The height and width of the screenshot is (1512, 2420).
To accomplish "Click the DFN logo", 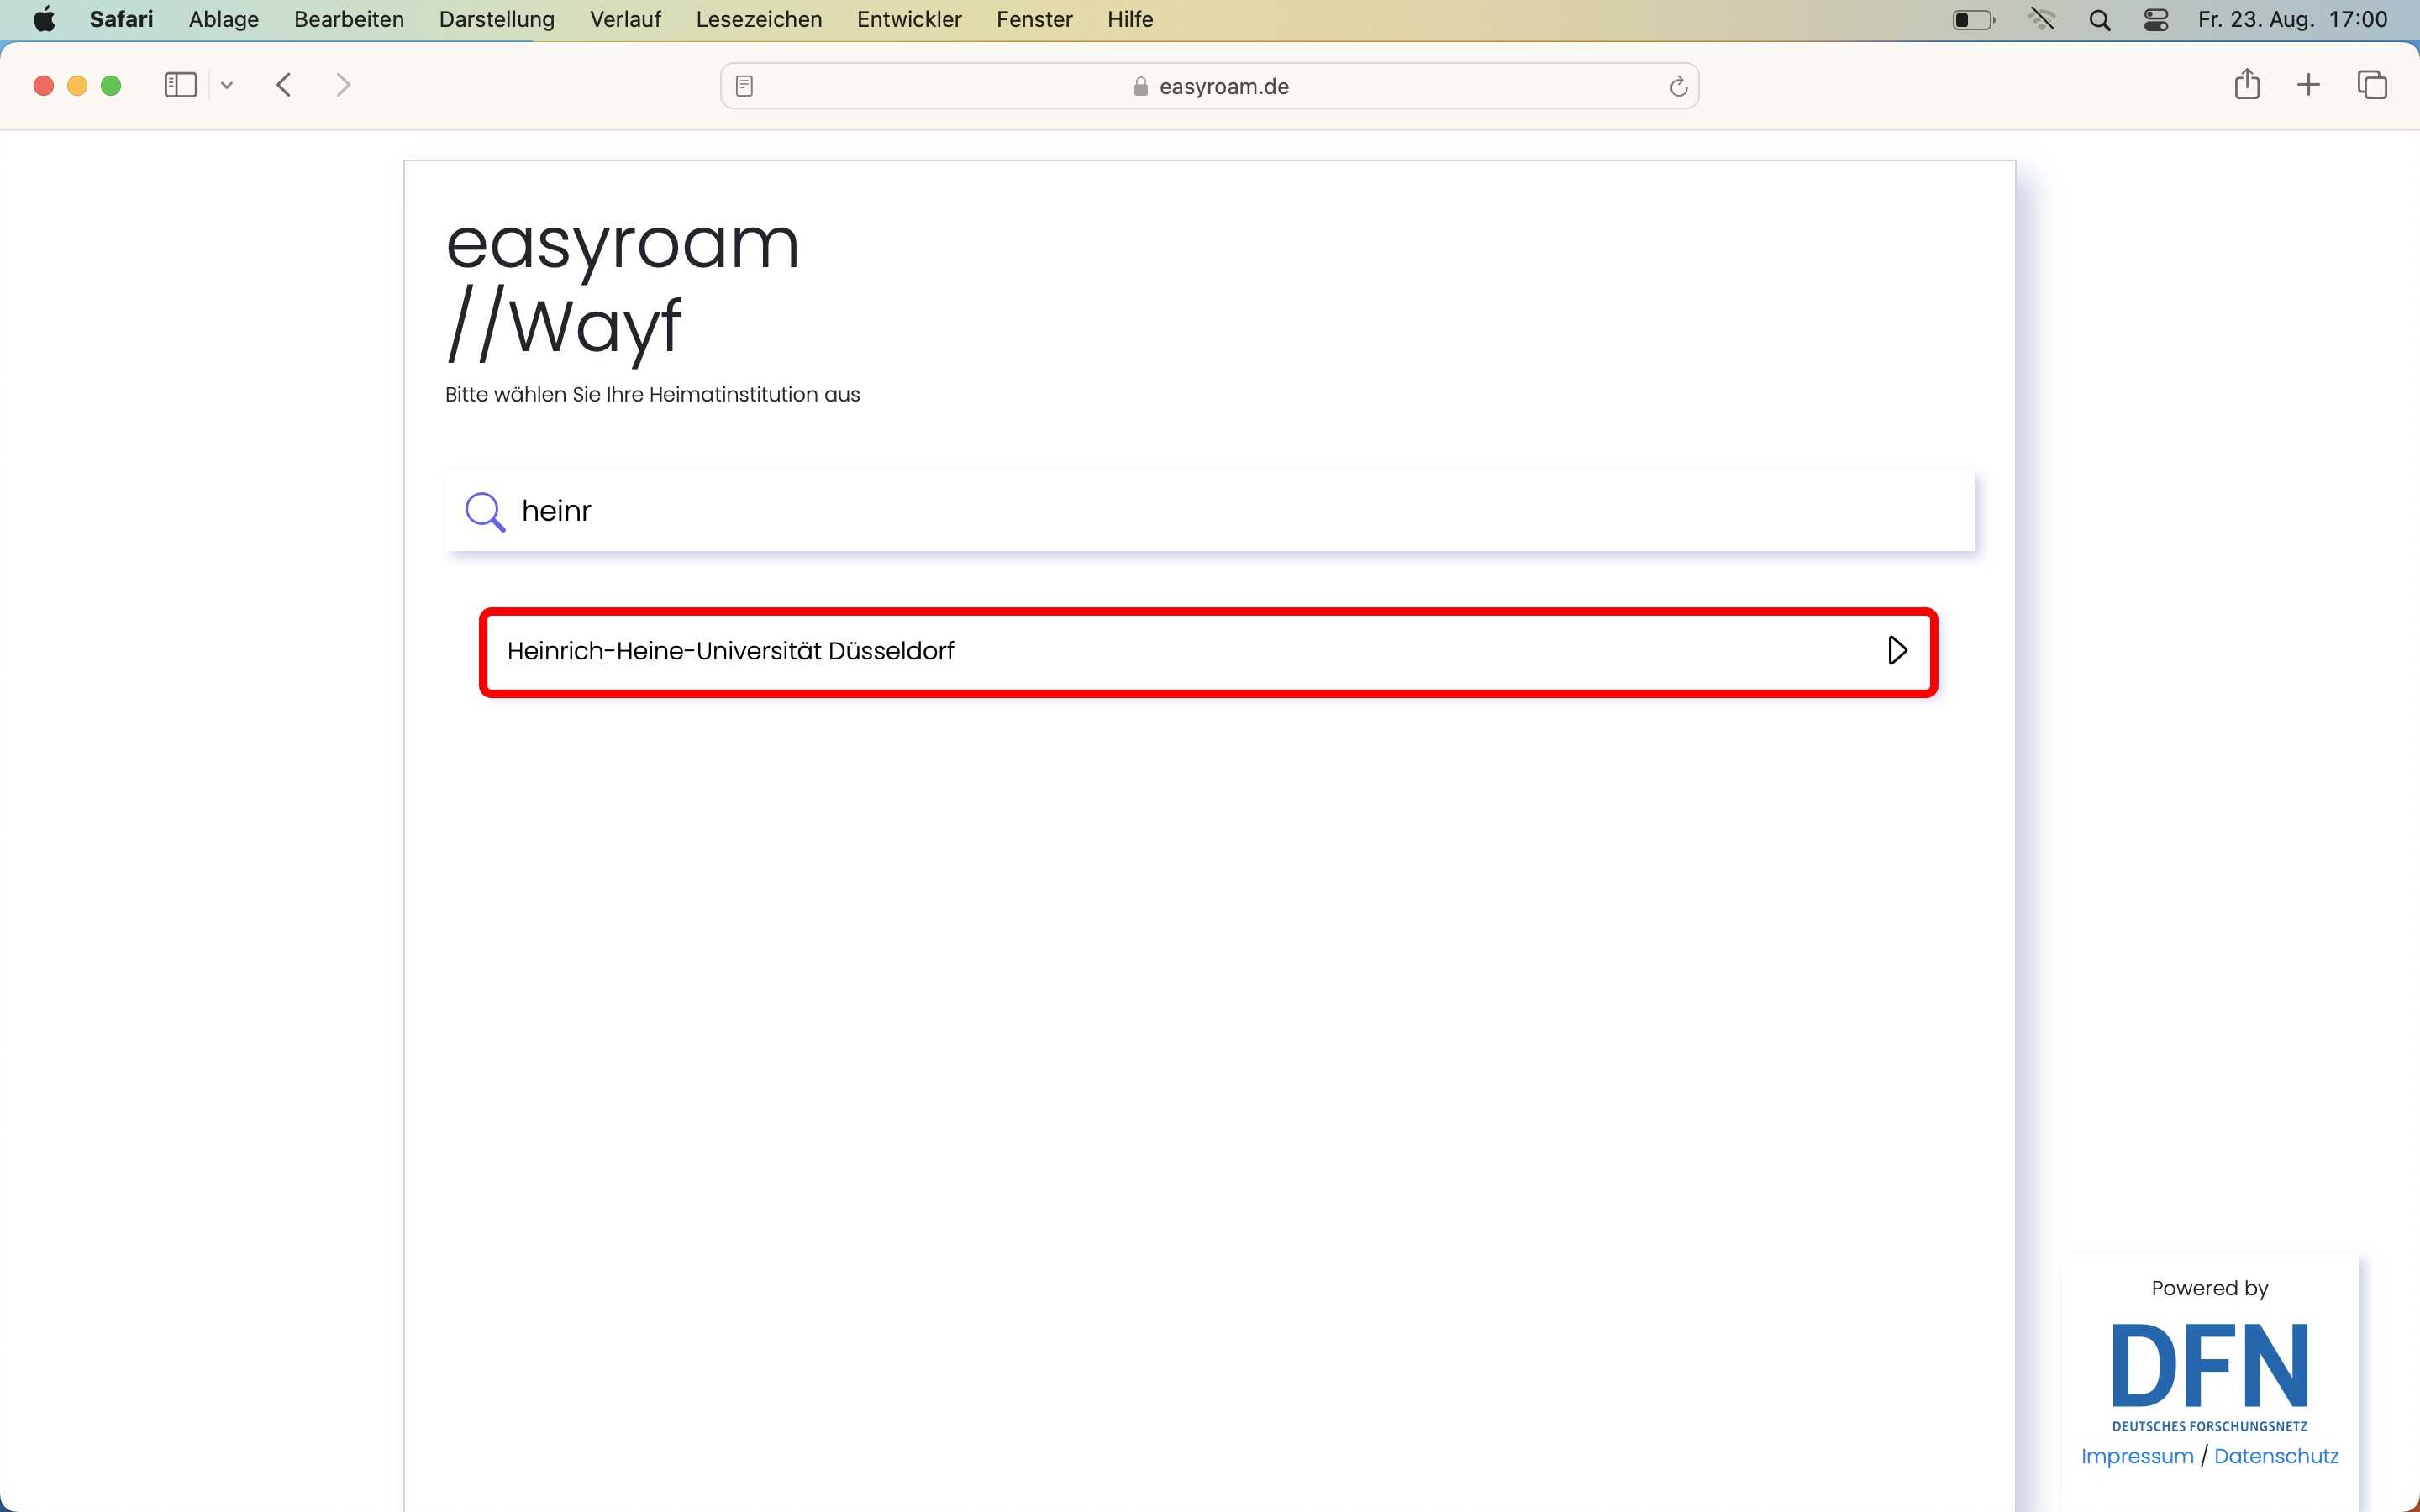I will (2210, 1376).
